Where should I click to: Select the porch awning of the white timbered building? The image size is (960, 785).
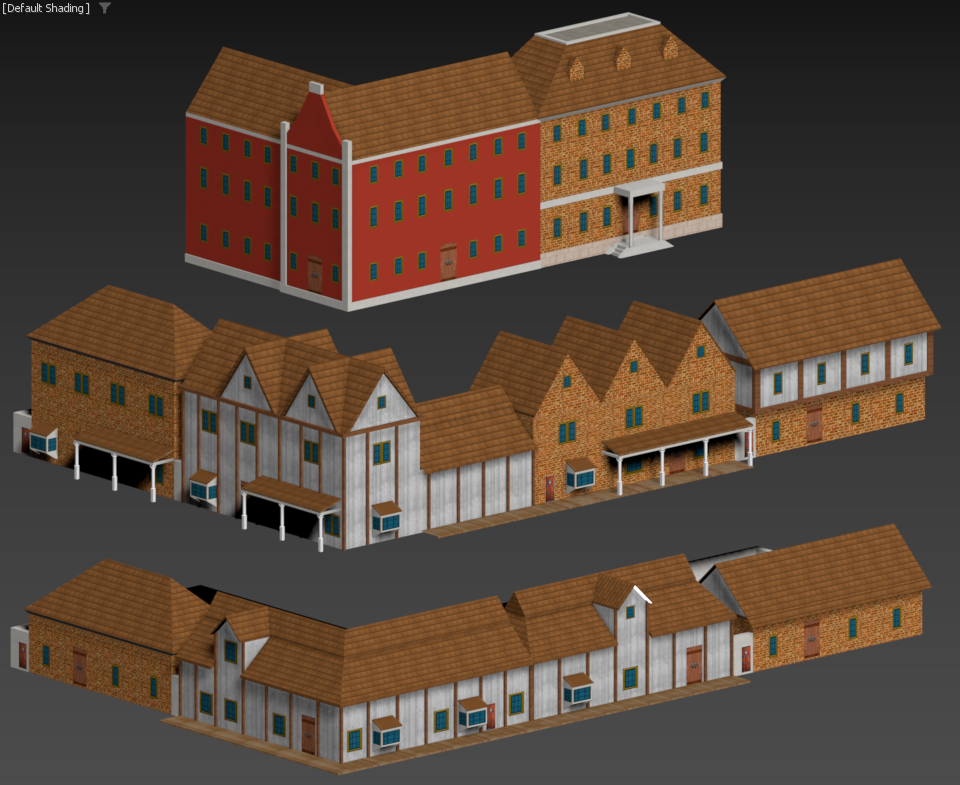tap(290, 494)
